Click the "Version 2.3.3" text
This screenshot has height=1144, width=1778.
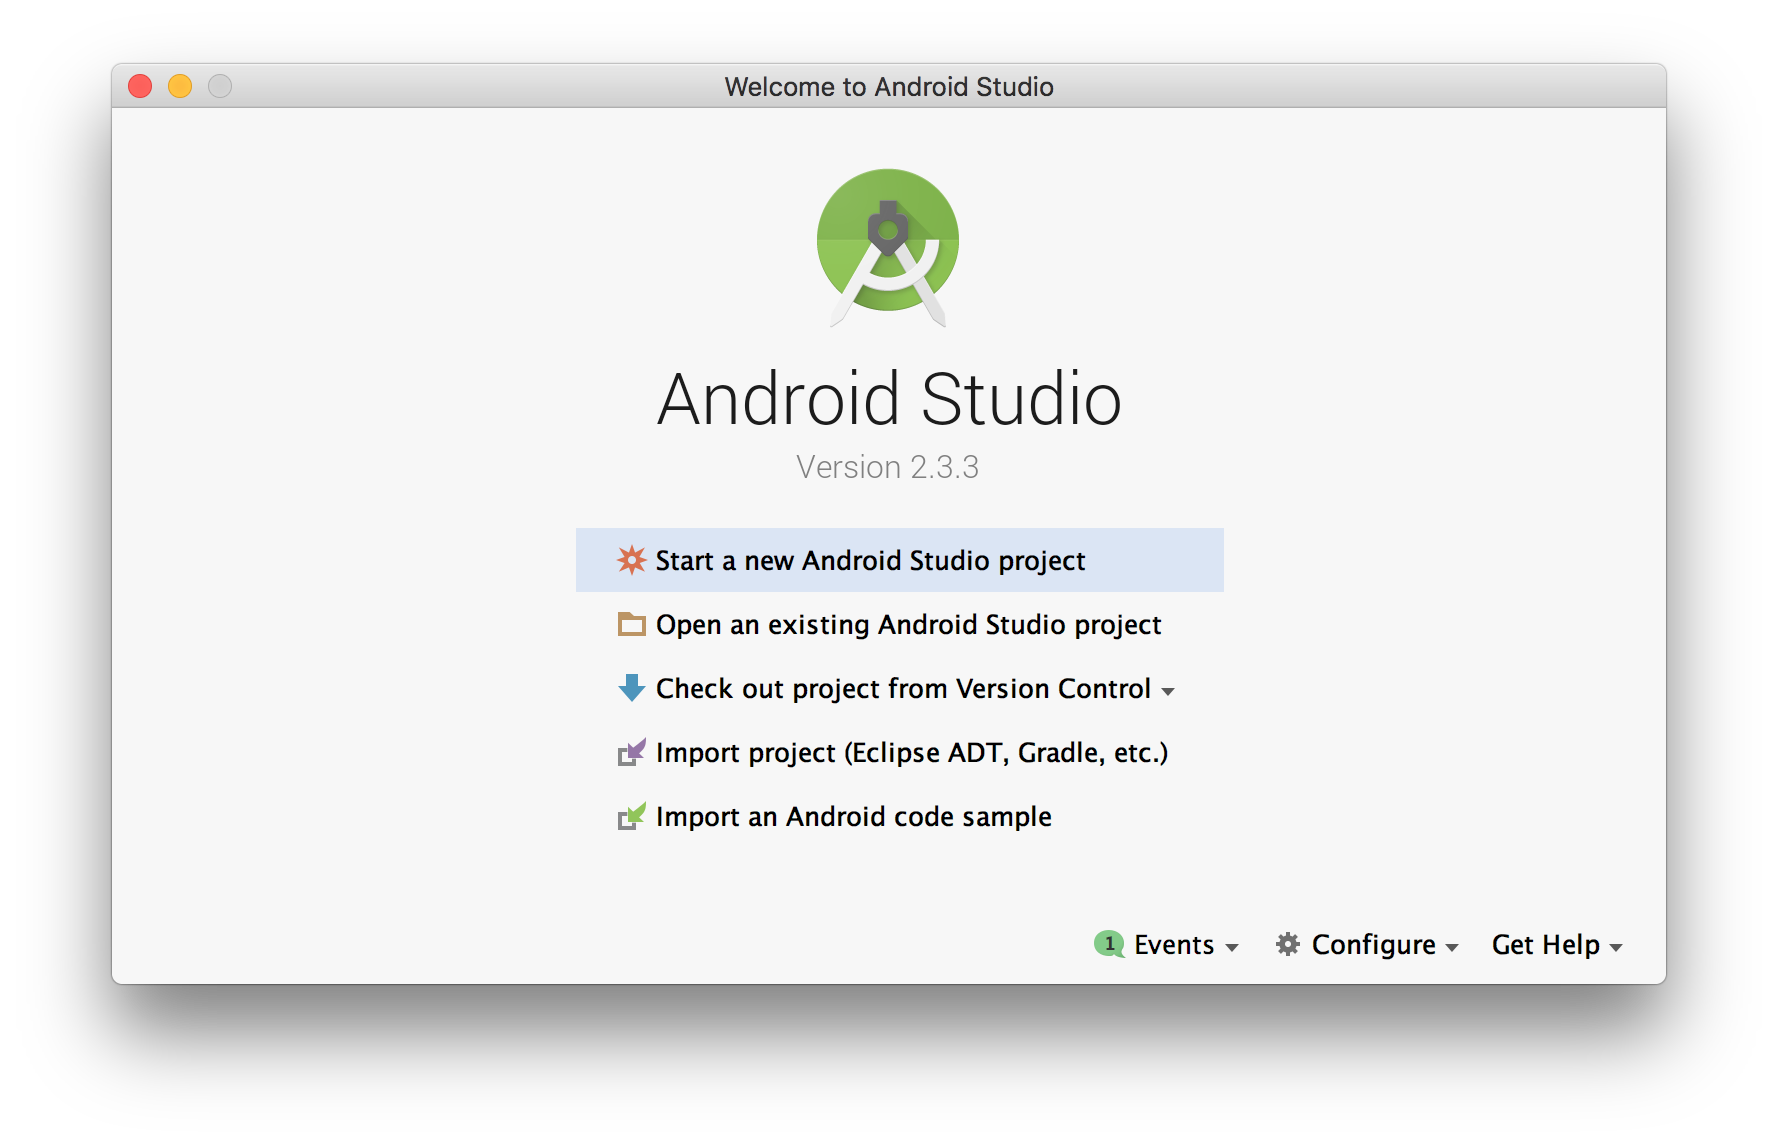pos(888,467)
